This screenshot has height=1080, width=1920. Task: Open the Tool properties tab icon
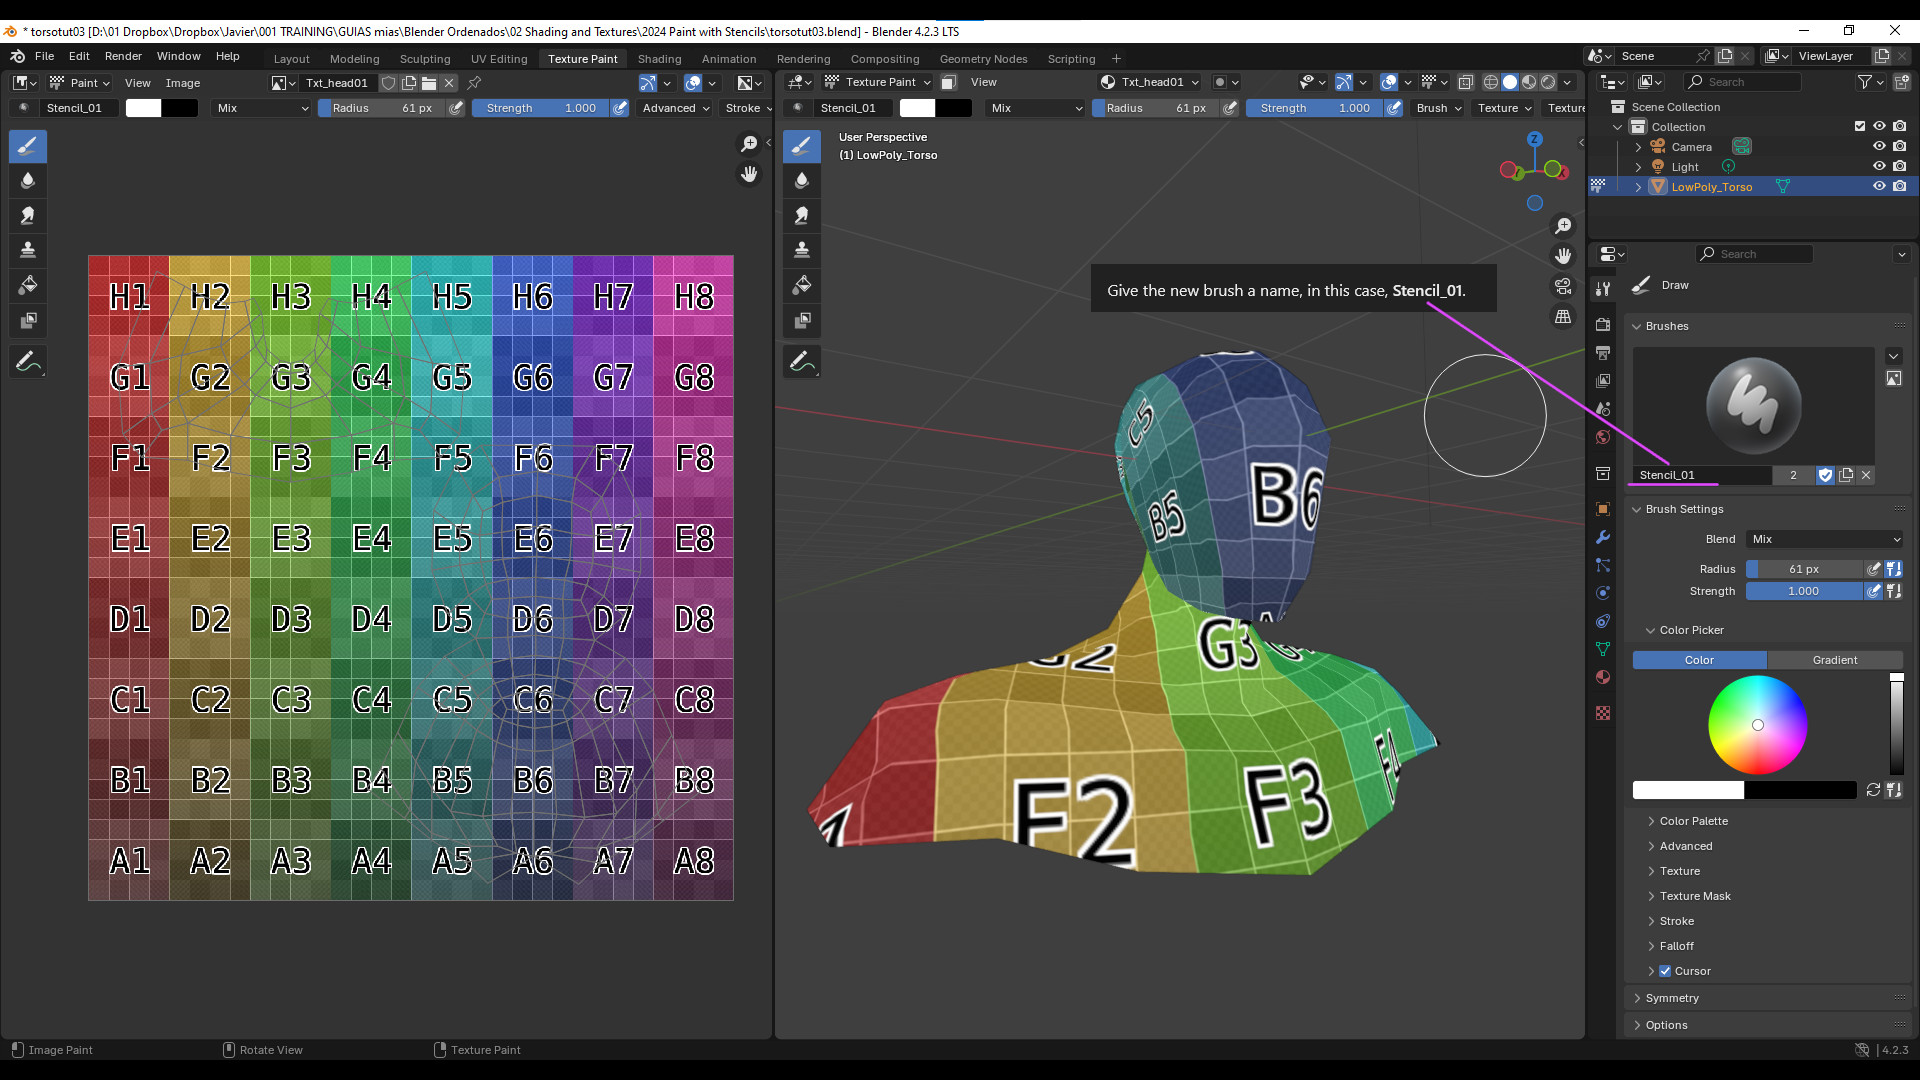coord(1603,289)
